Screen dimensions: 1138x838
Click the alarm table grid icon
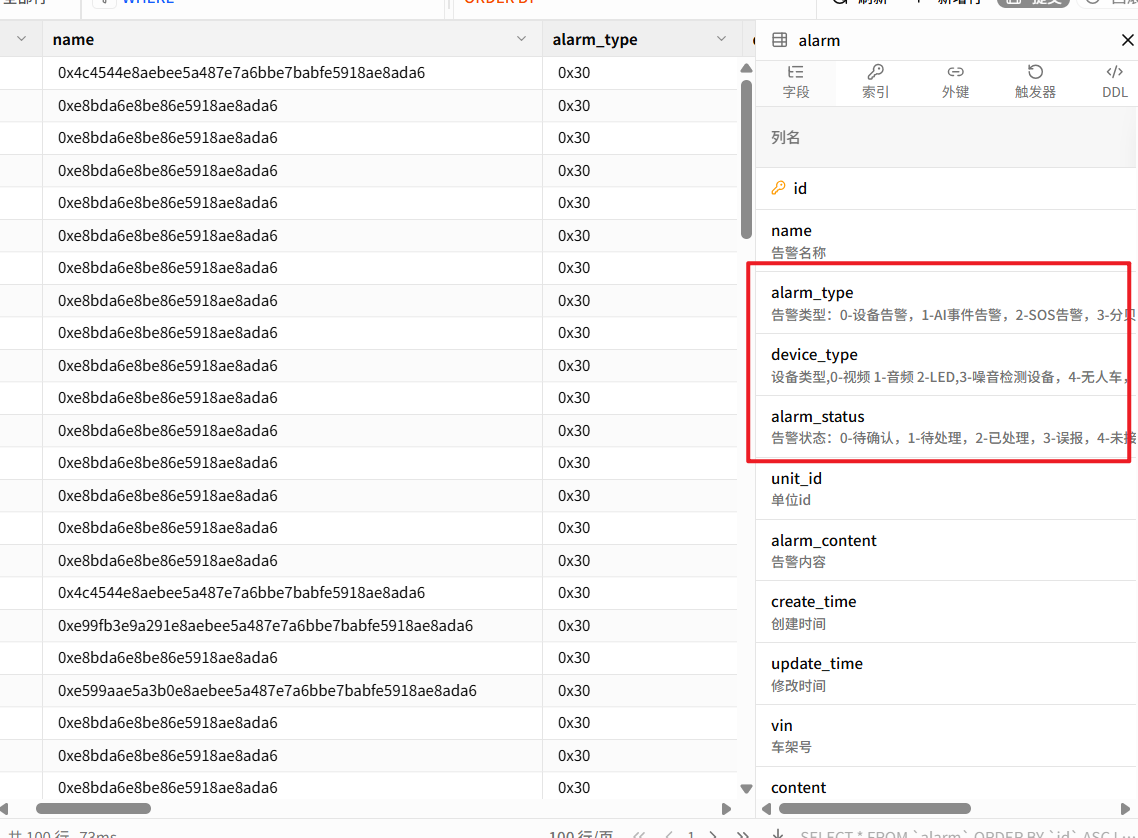coord(779,40)
